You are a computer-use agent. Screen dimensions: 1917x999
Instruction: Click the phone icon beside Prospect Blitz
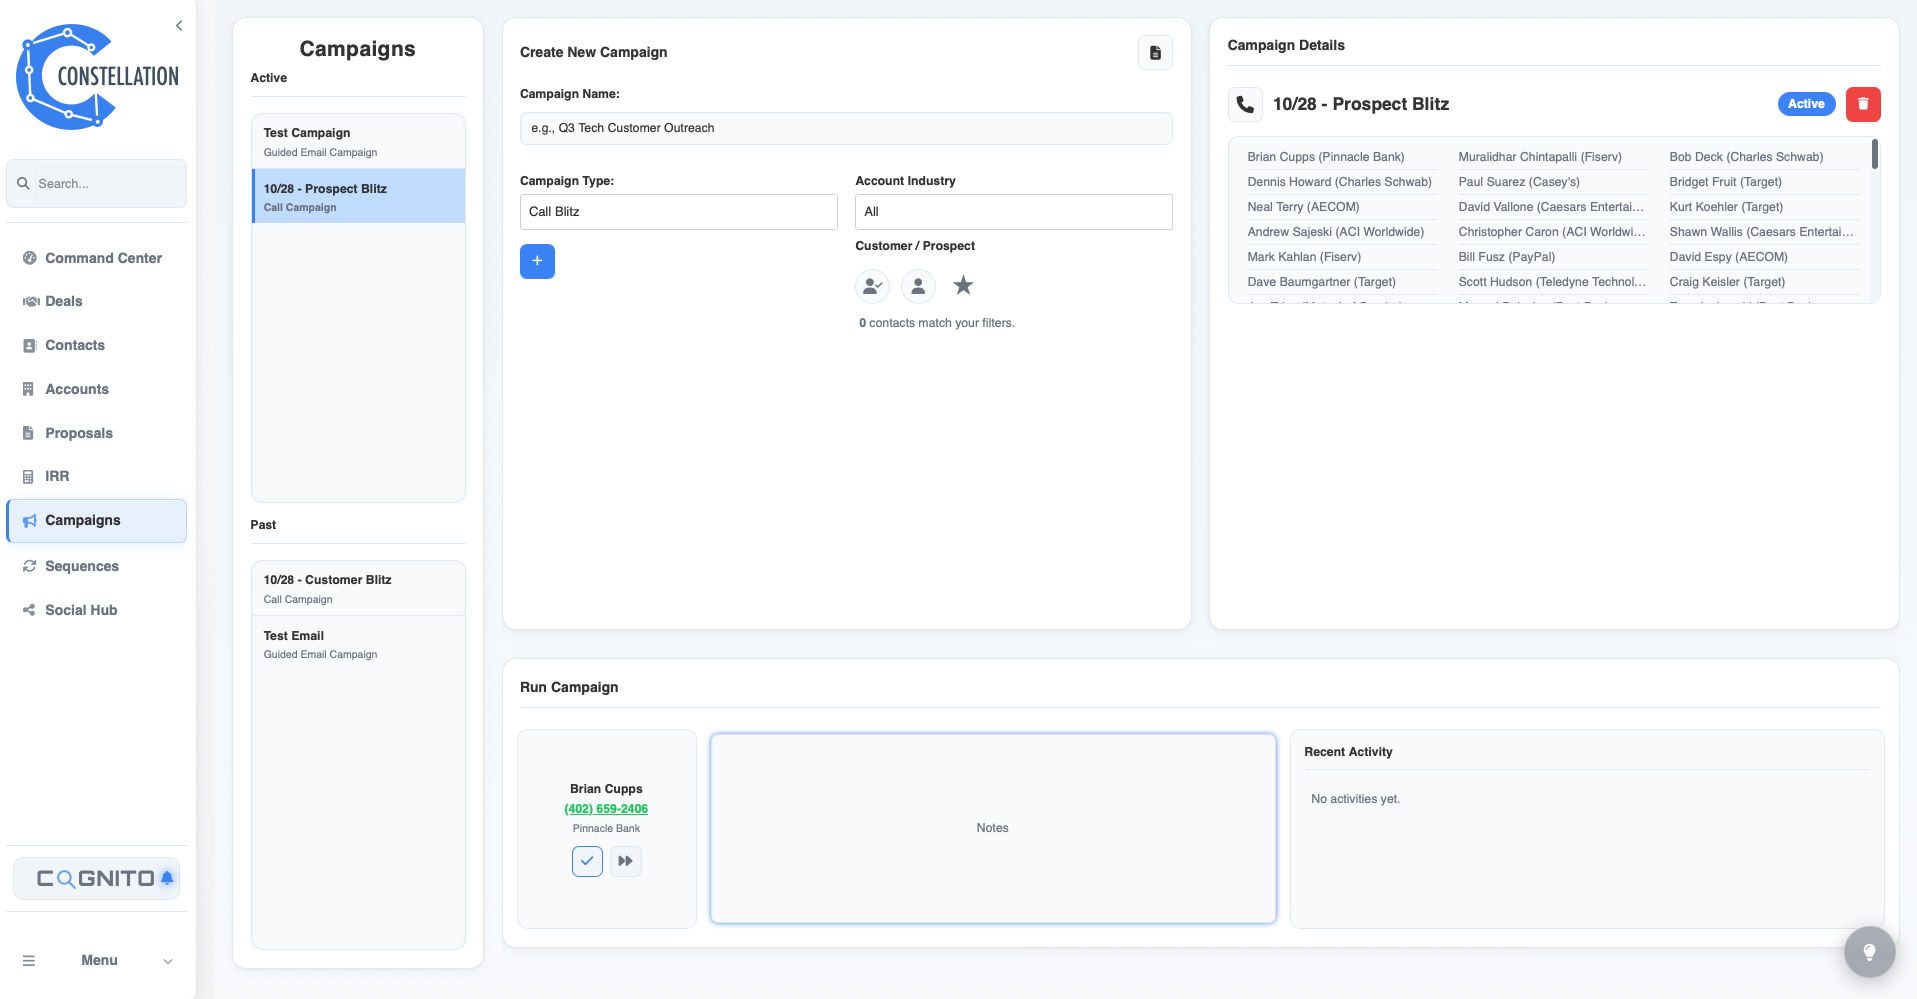pos(1245,104)
